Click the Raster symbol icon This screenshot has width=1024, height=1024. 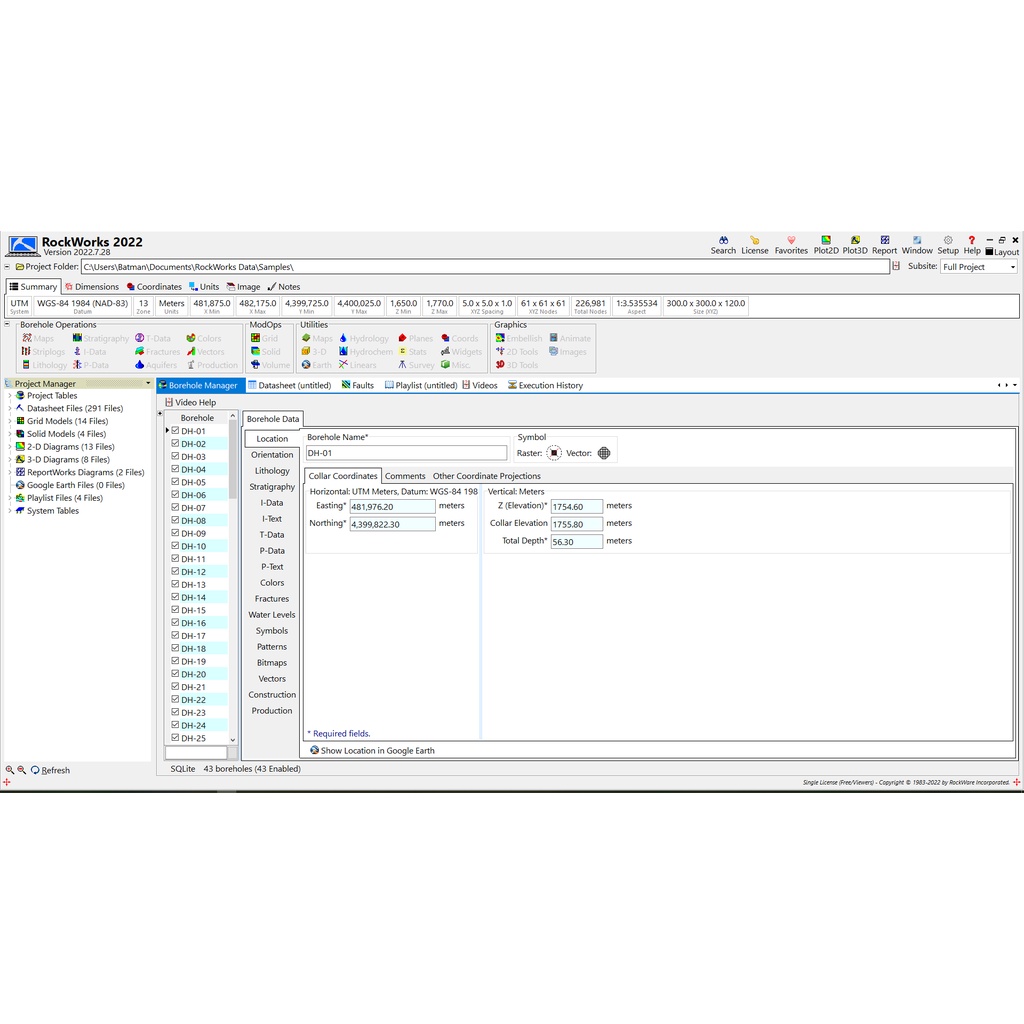(554, 453)
